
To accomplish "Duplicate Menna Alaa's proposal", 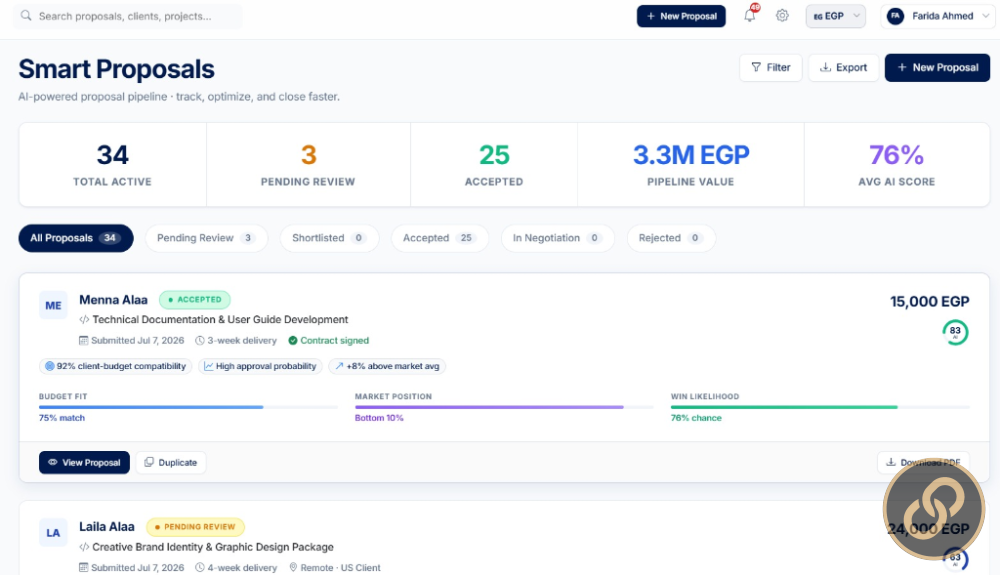I will 171,462.
